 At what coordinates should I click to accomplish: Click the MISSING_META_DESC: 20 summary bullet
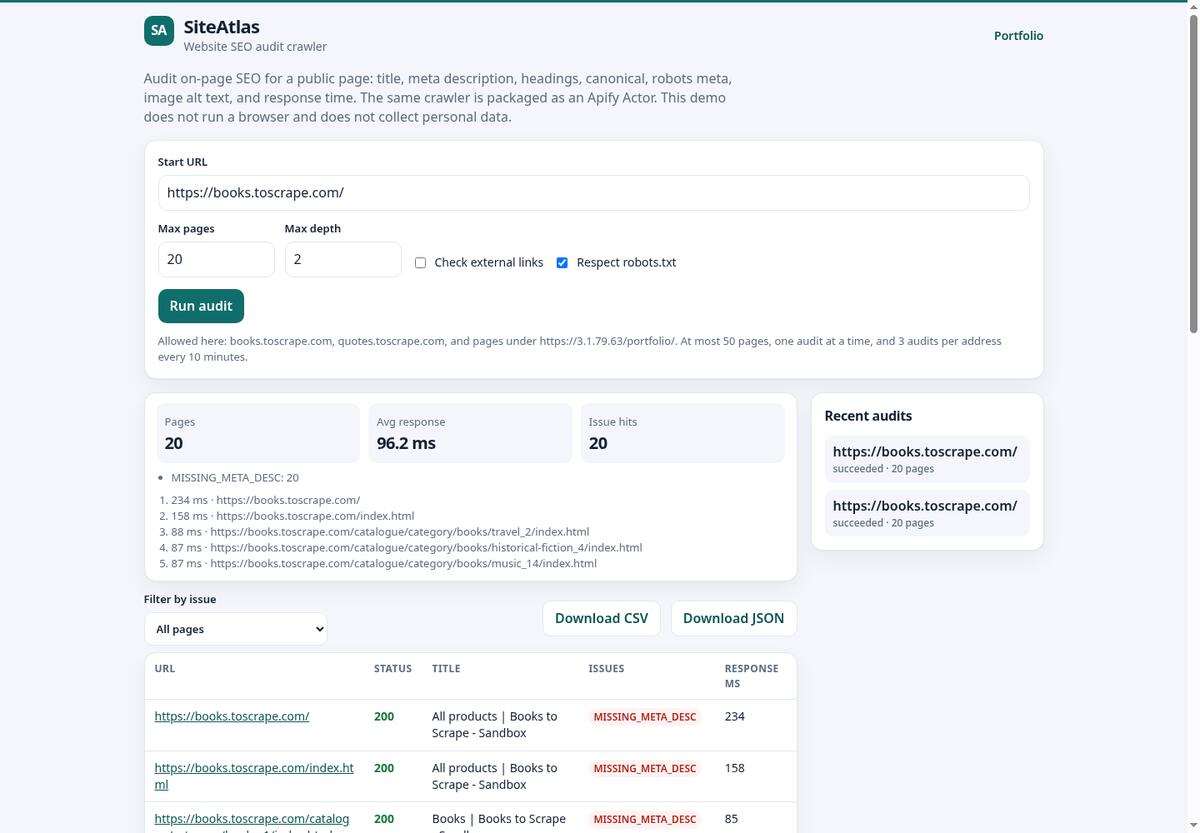(x=235, y=478)
